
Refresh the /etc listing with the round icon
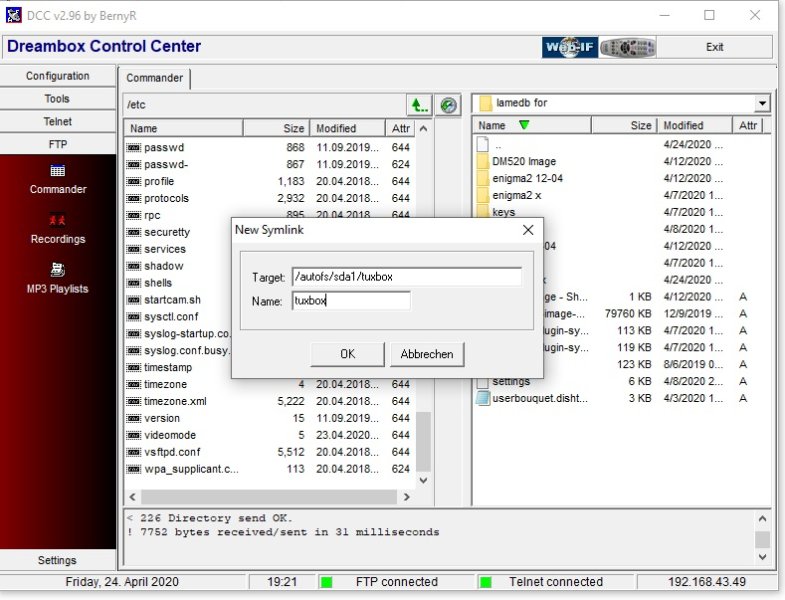tap(448, 105)
